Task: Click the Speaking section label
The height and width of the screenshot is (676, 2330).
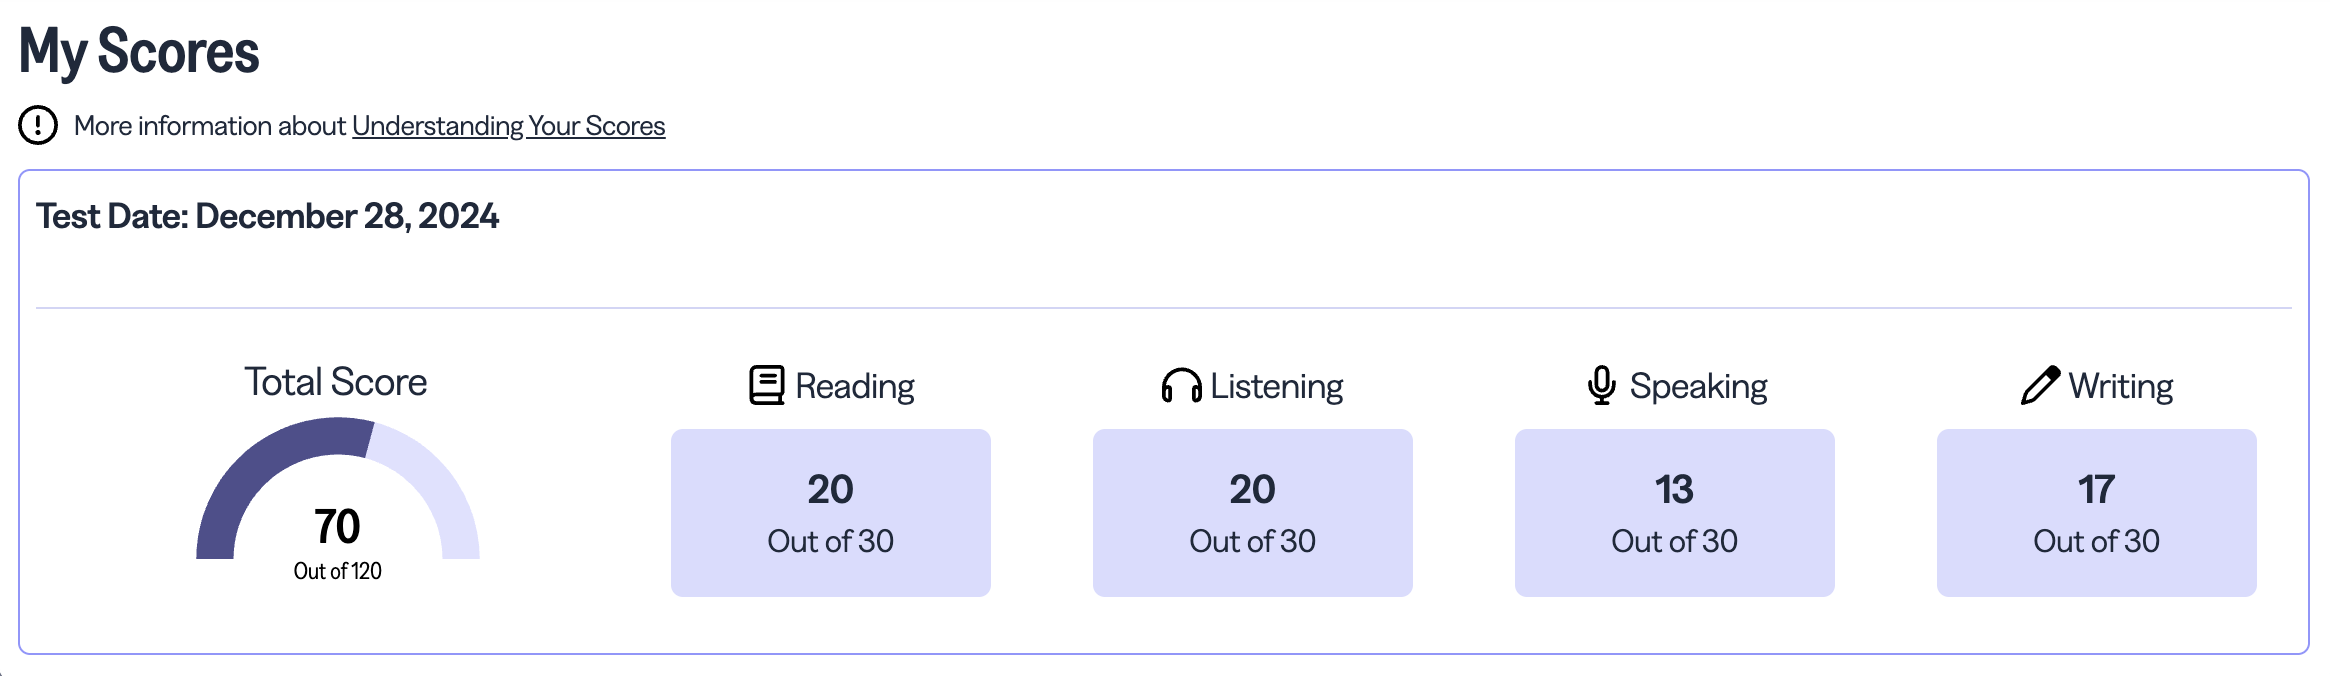Action: tap(1698, 387)
